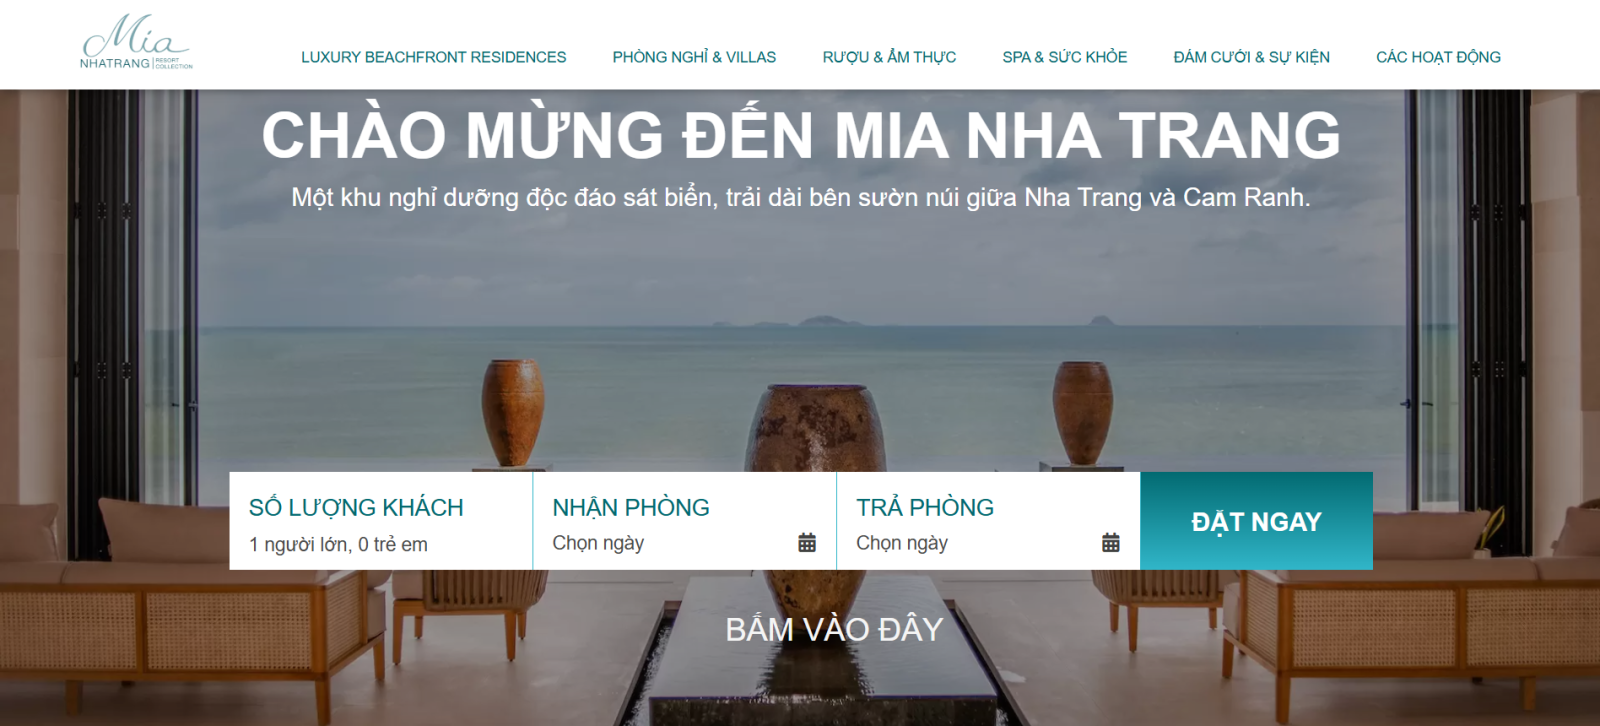This screenshot has width=1600, height=726.
Task: Click '1 người lớn, 0 trẻ em' field
Action: (x=338, y=544)
